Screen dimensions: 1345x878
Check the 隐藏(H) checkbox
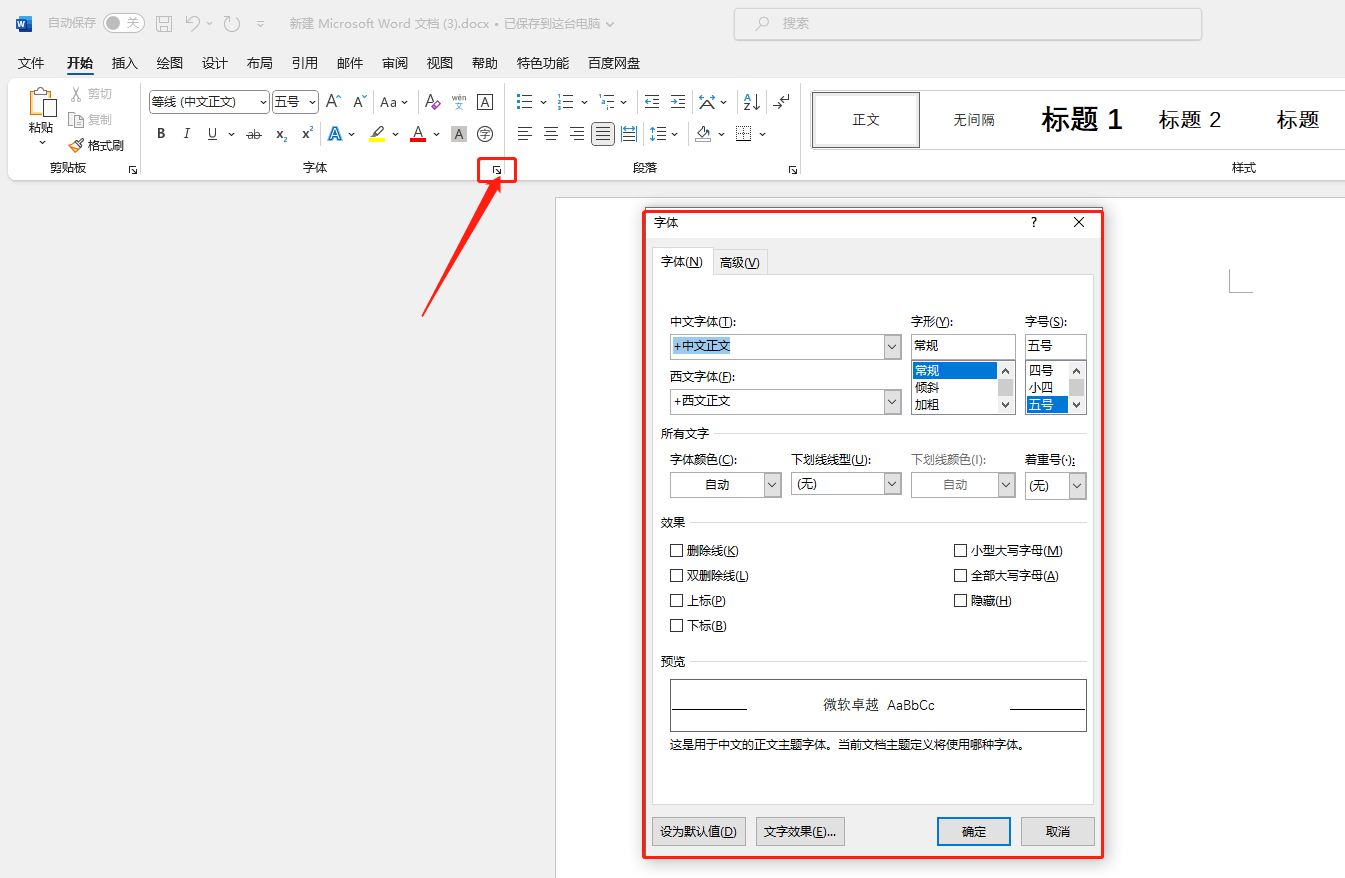click(961, 601)
